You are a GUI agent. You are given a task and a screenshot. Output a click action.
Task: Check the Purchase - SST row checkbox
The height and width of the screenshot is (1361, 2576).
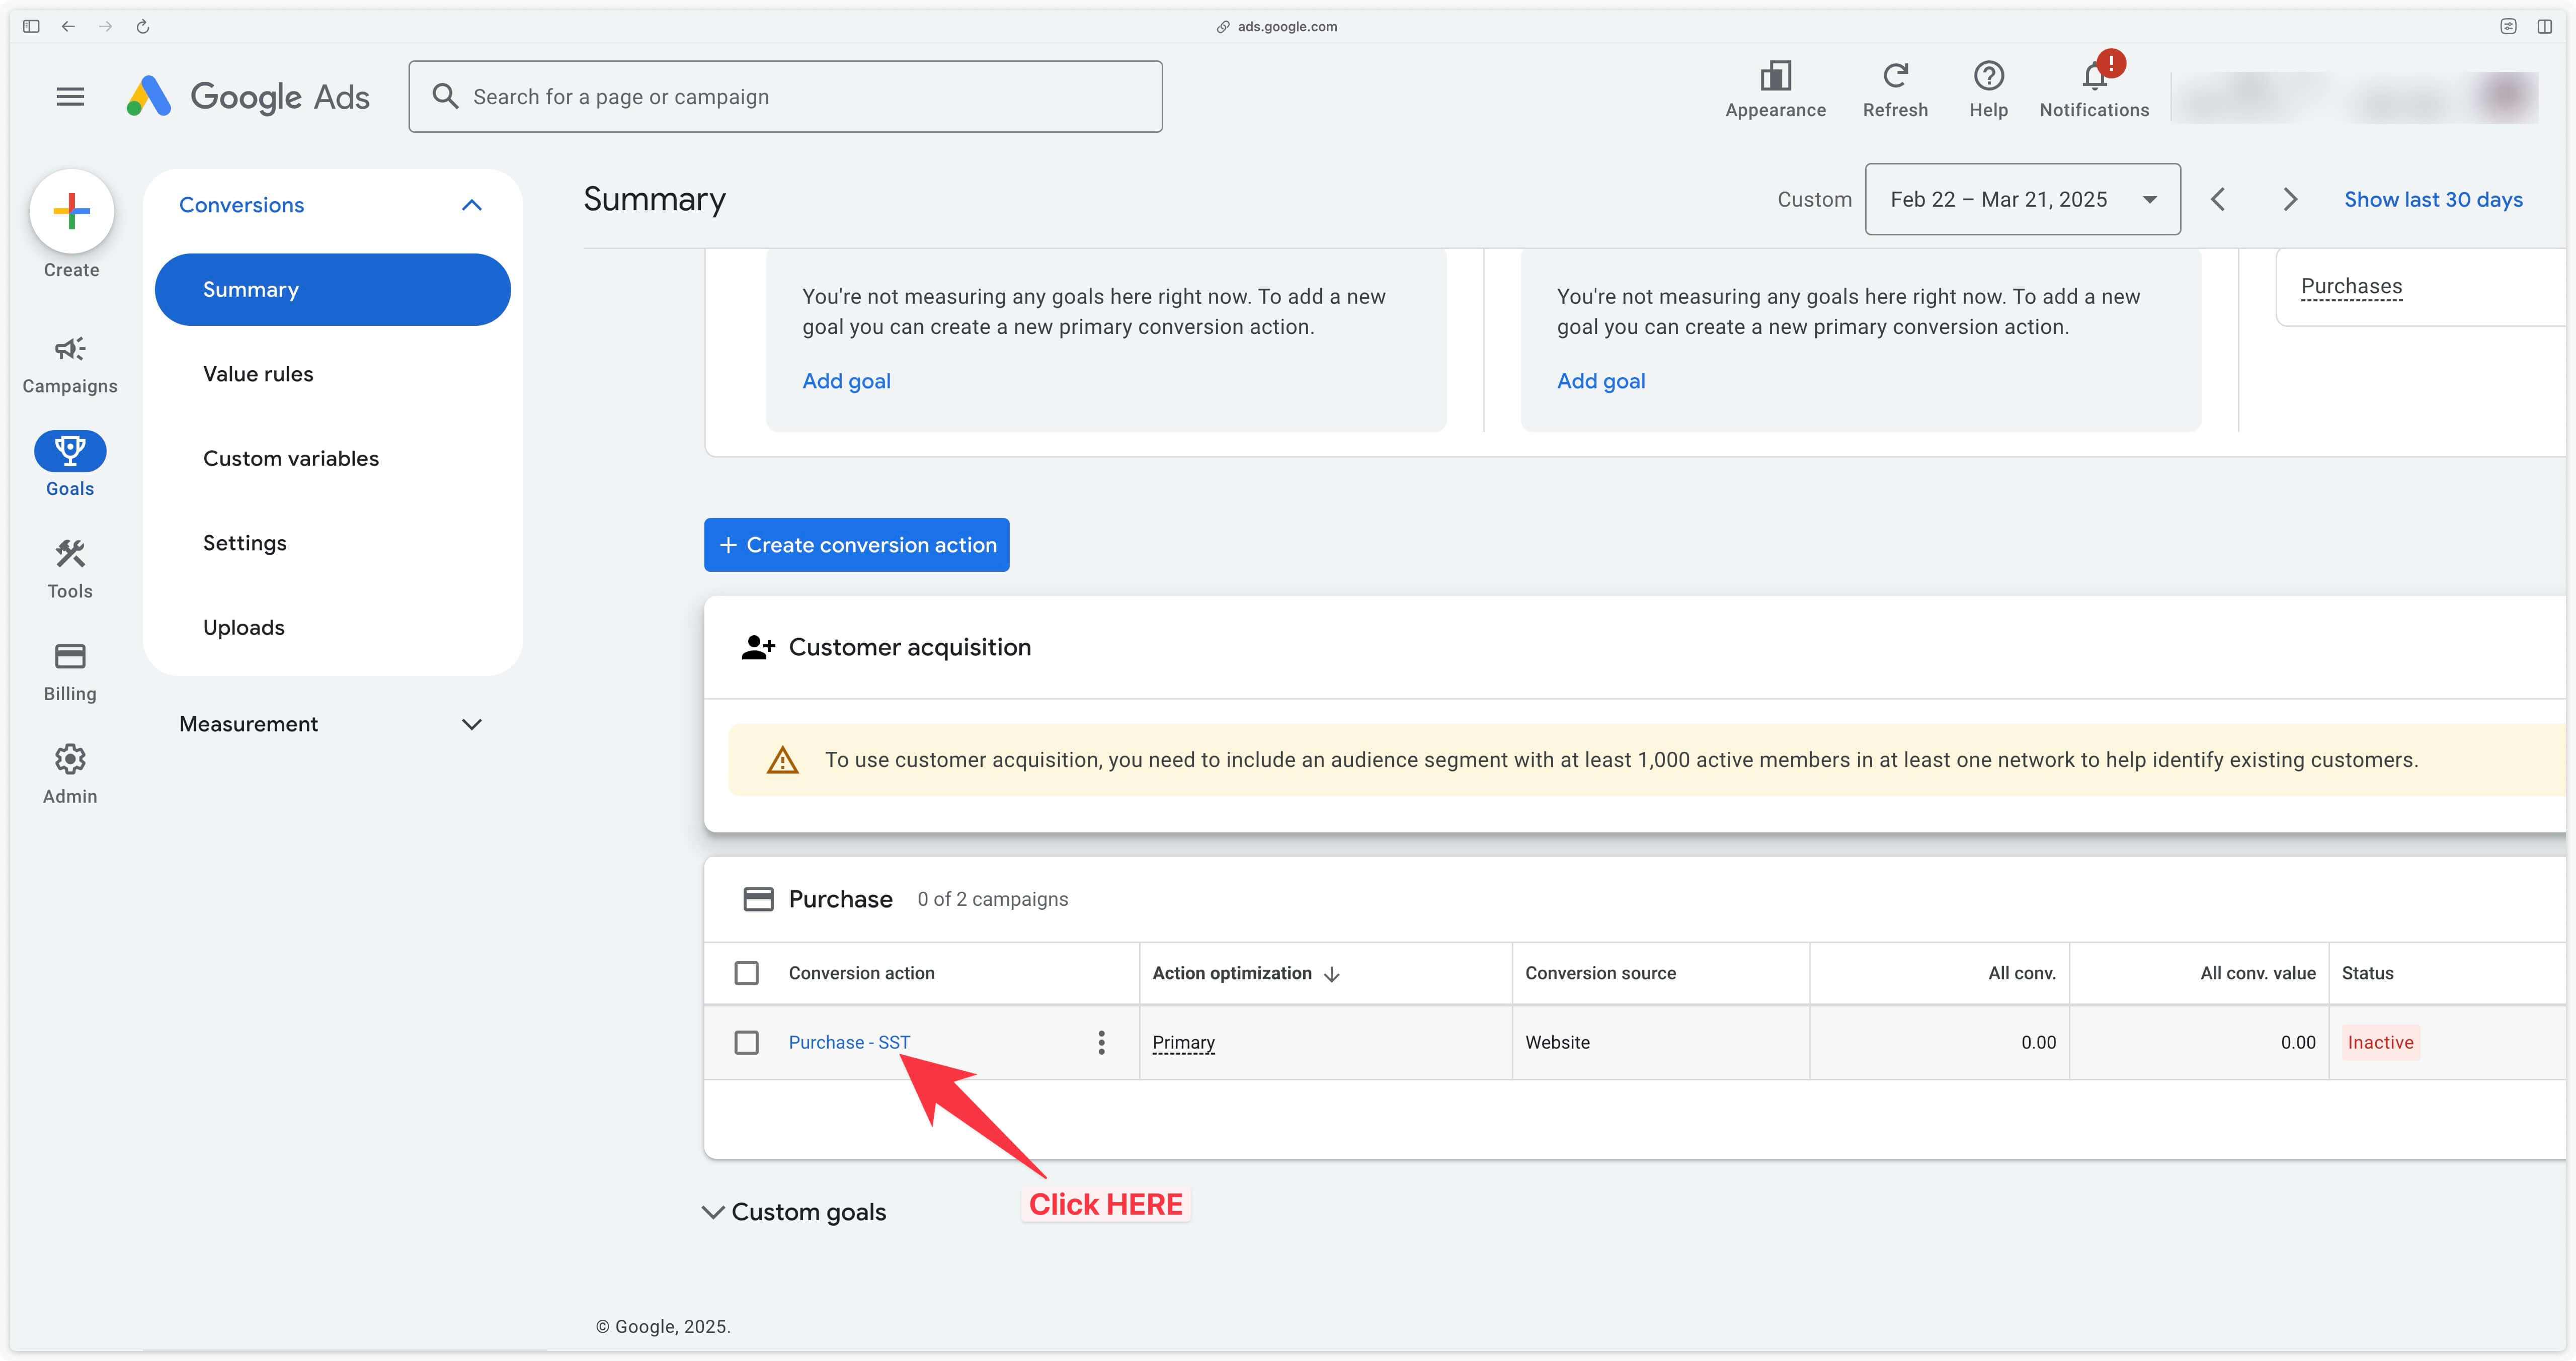pyautogui.click(x=746, y=1042)
